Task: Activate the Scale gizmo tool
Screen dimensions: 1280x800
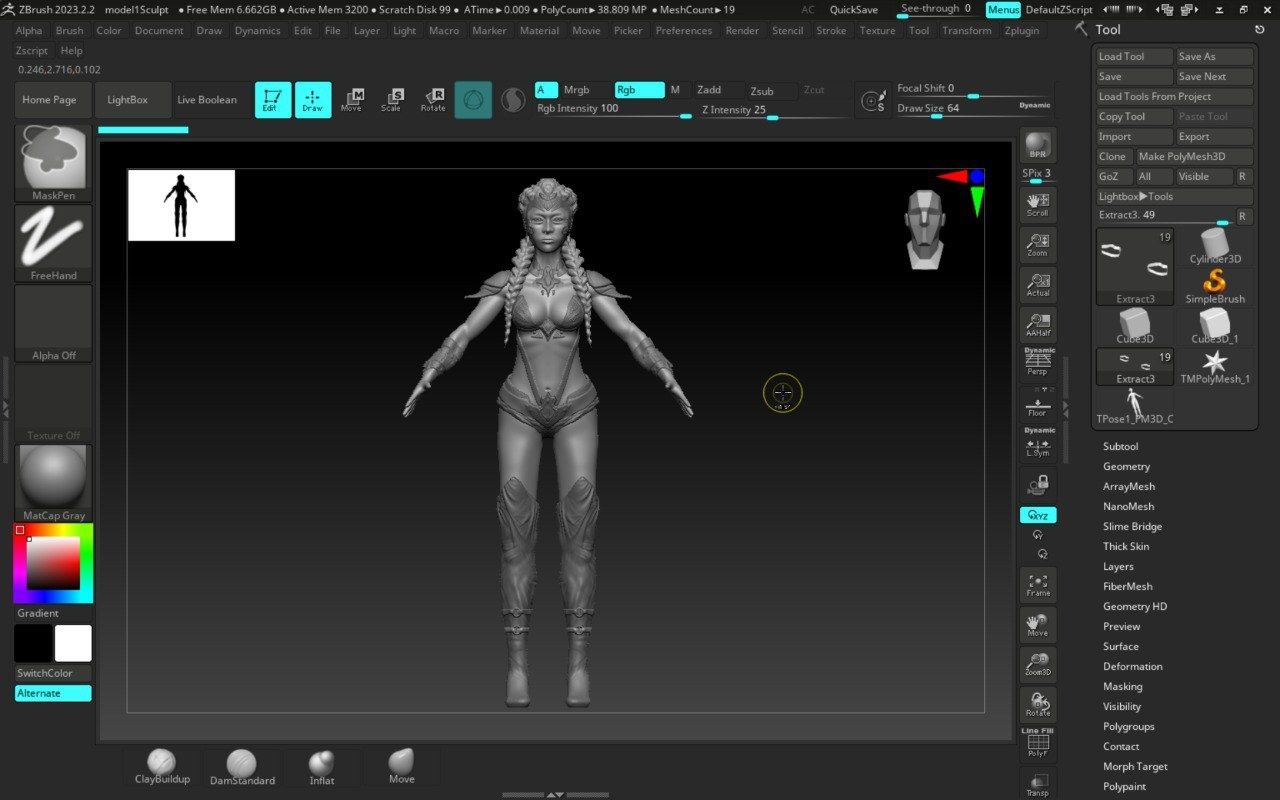Action: [391, 100]
